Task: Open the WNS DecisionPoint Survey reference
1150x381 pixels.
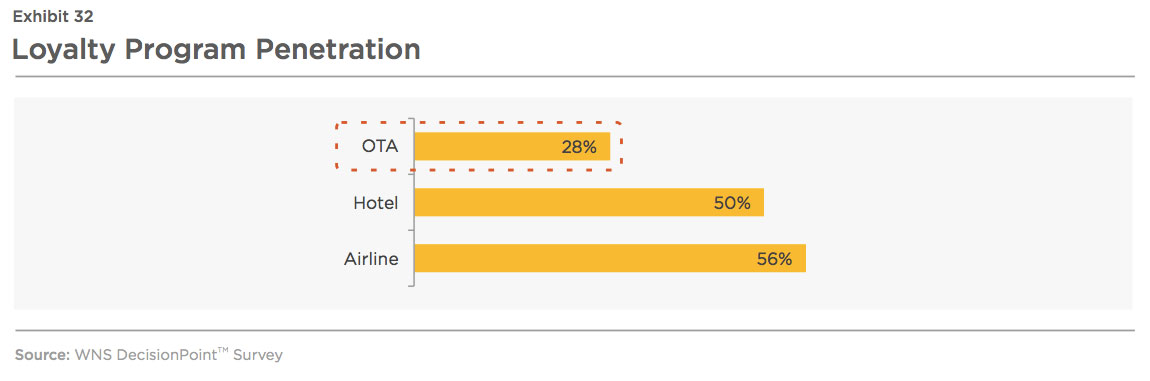Action: tap(177, 355)
